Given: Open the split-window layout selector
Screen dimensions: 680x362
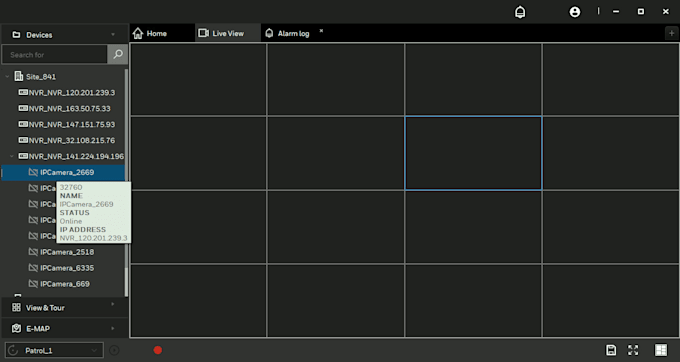Looking at the screenshot, I should (661, 350).
